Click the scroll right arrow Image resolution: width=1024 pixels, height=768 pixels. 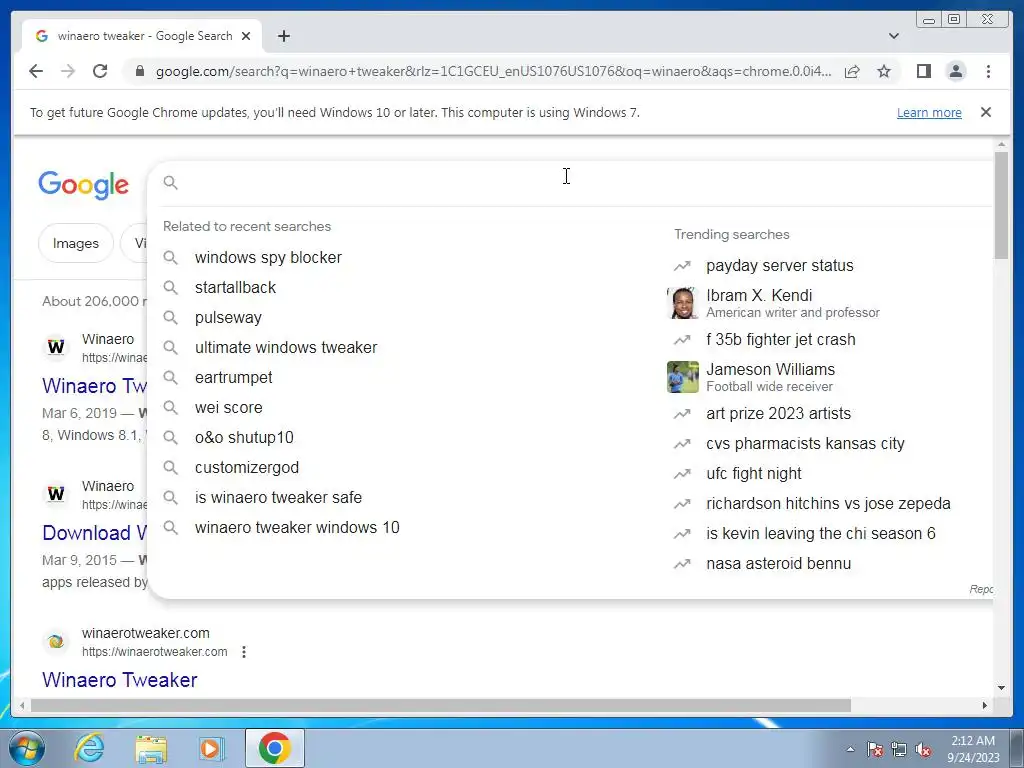point(985,705)
